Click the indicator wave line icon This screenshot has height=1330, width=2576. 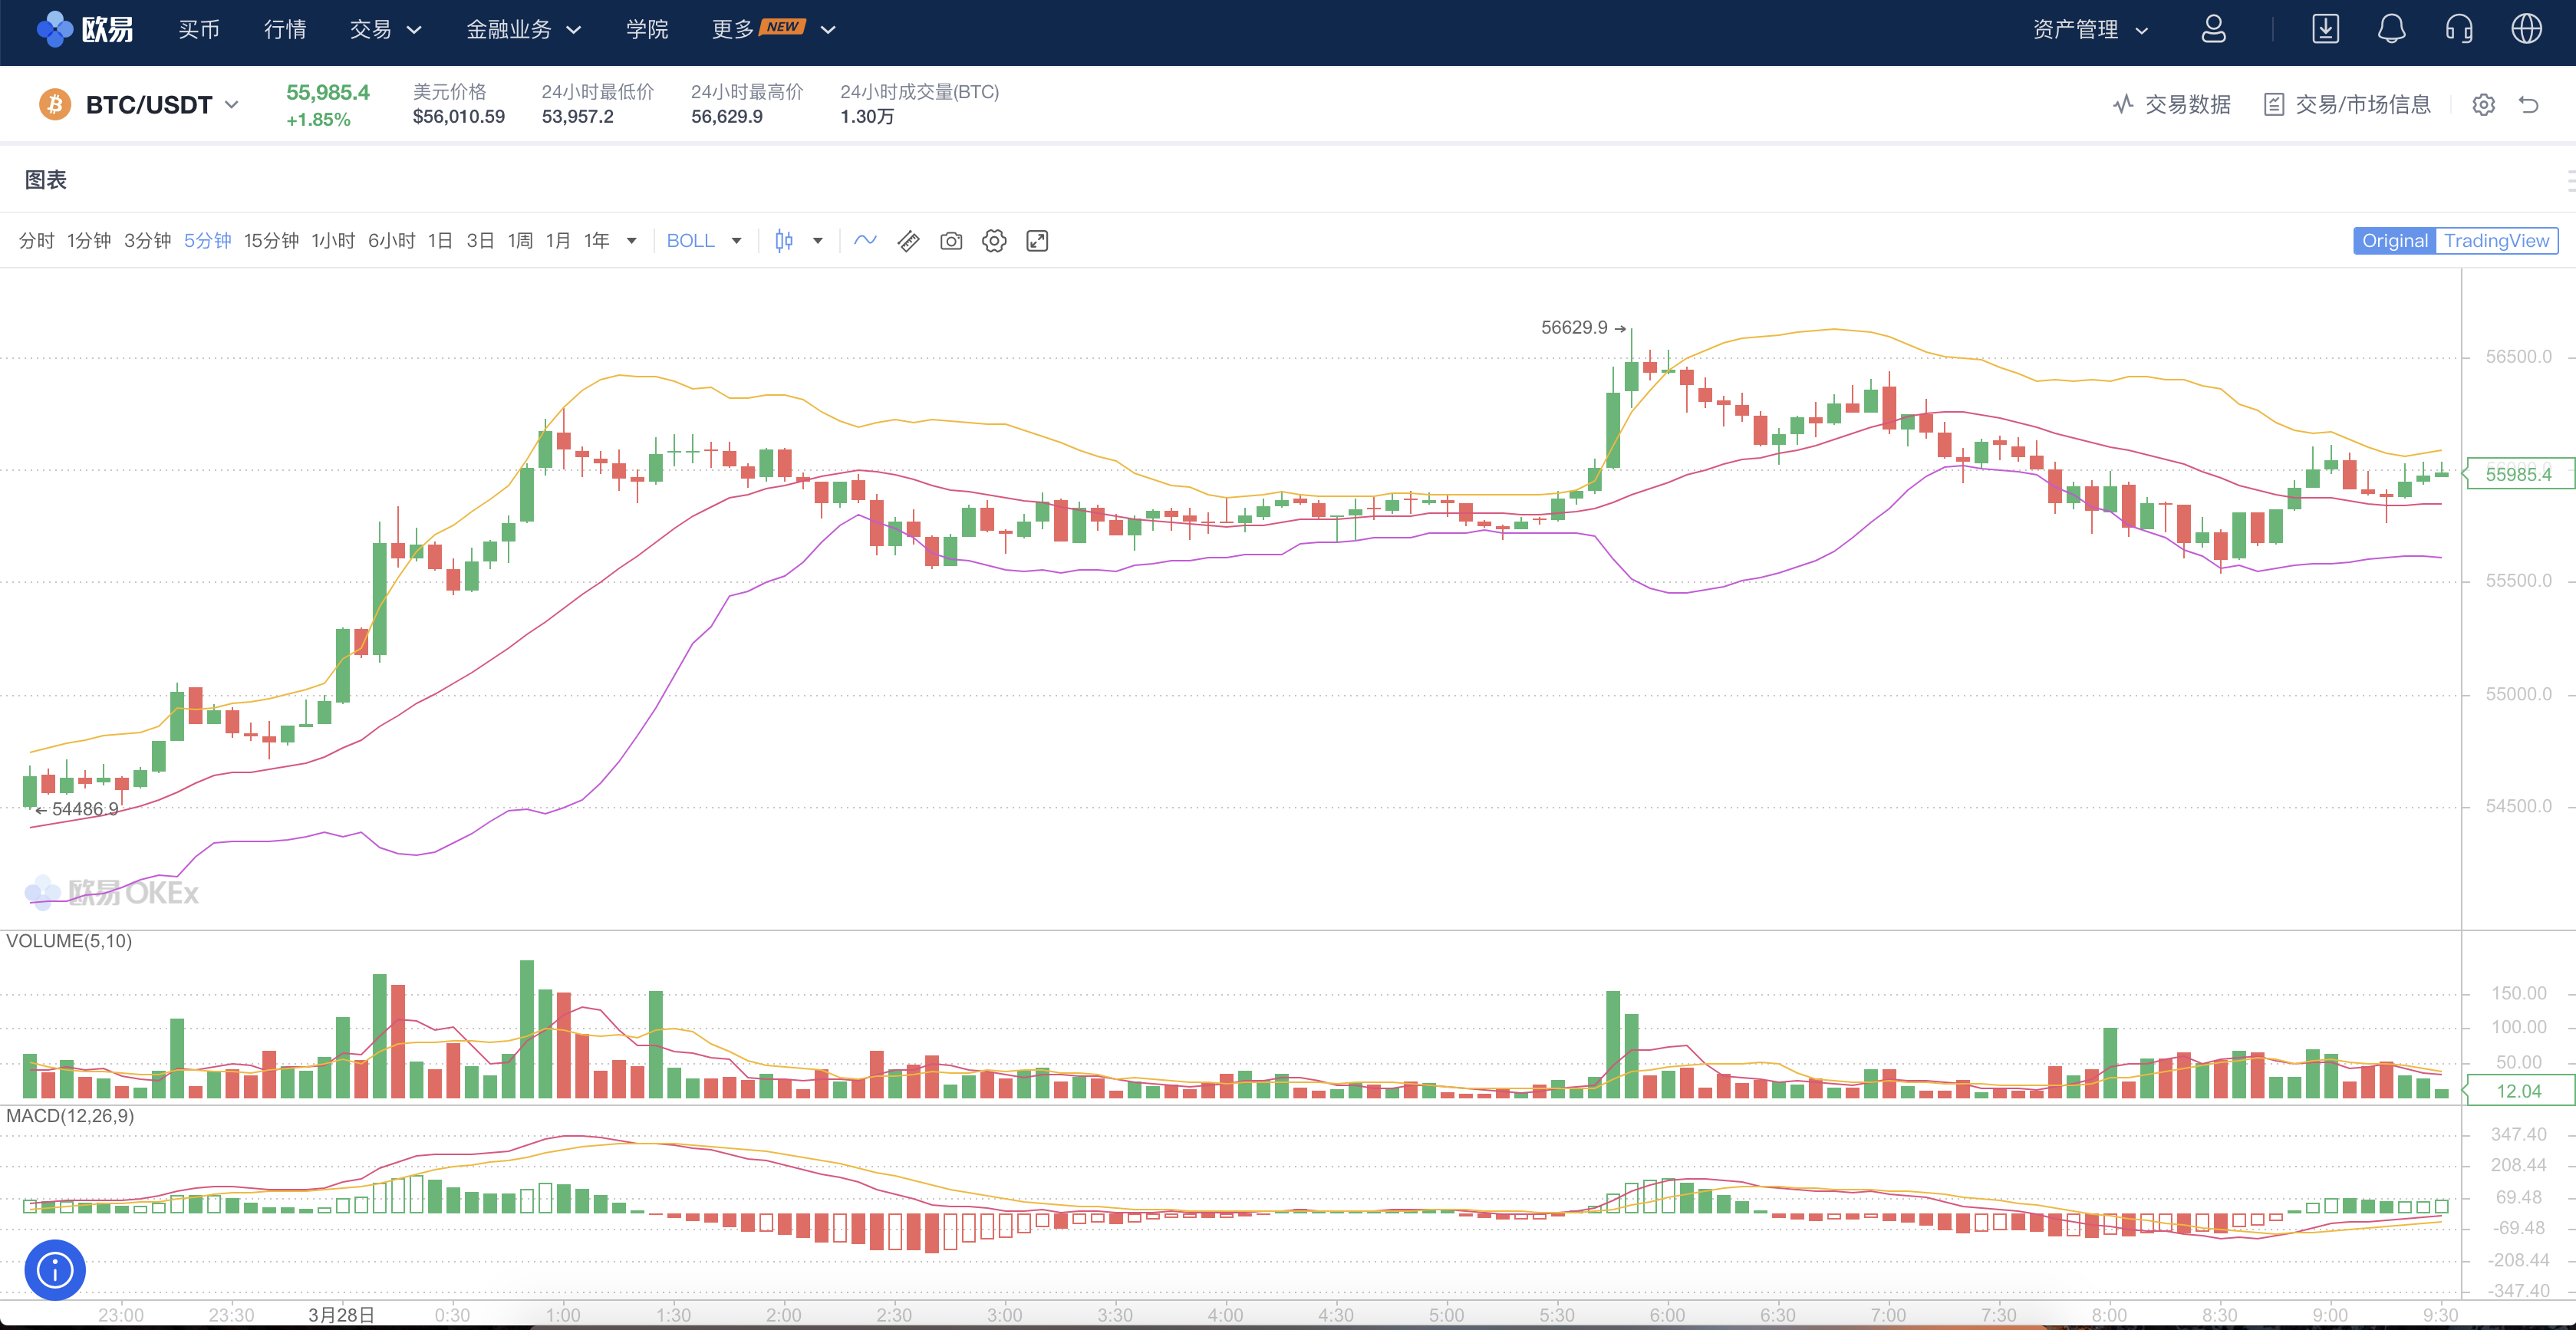[x=865, y=241]
